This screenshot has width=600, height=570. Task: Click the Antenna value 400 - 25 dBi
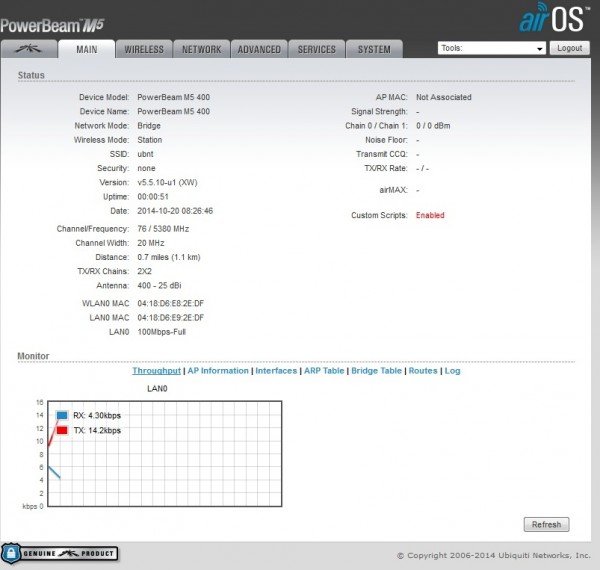(x=159, y=285)
